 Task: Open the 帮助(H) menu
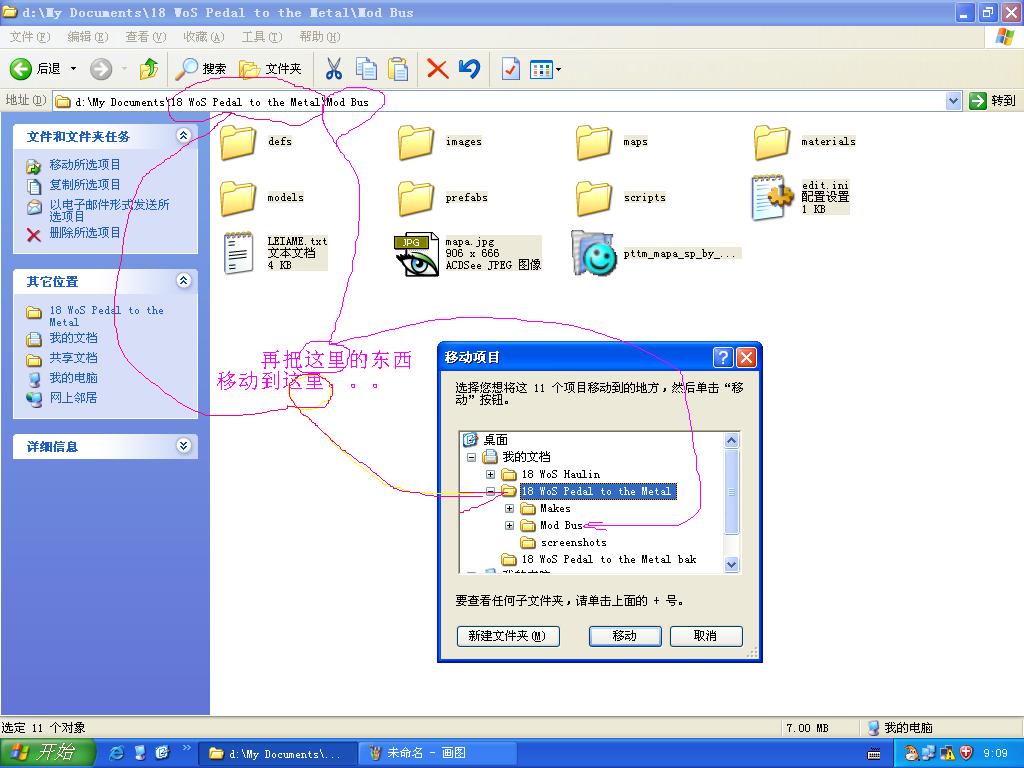click(320, 37)
